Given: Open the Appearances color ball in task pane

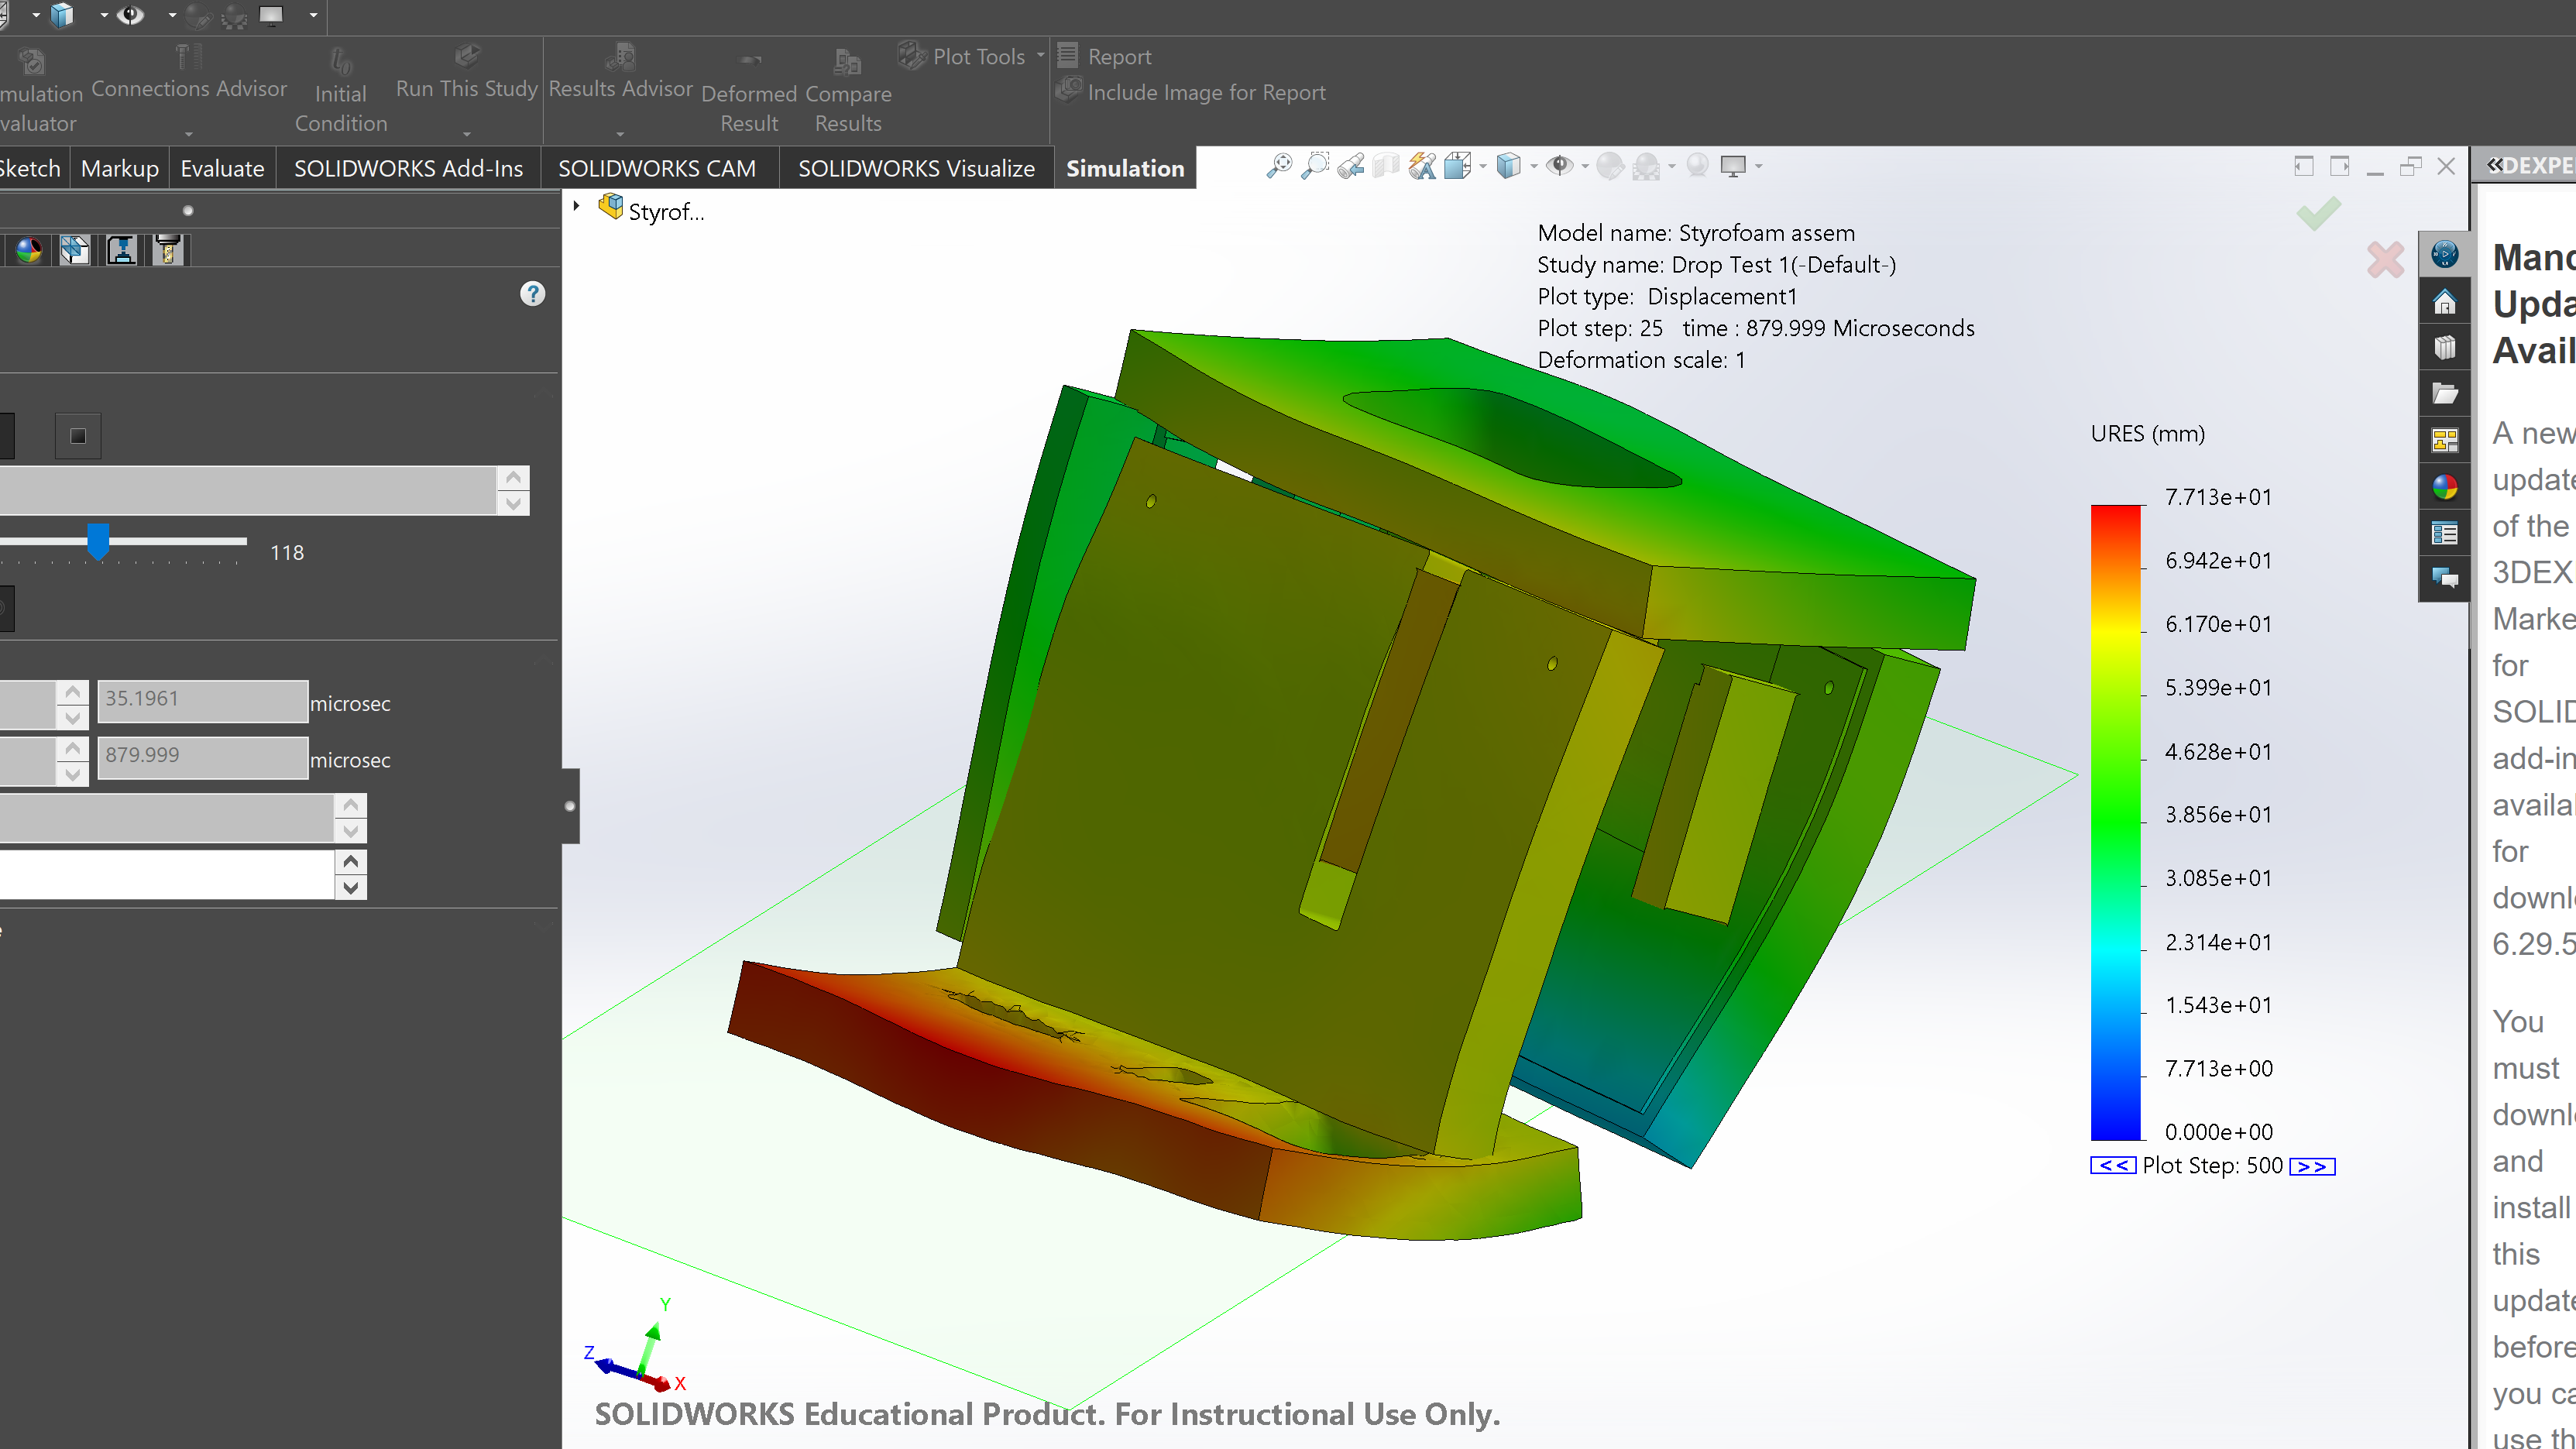Looking at the screenshot, I should (x=2445, y=487).
